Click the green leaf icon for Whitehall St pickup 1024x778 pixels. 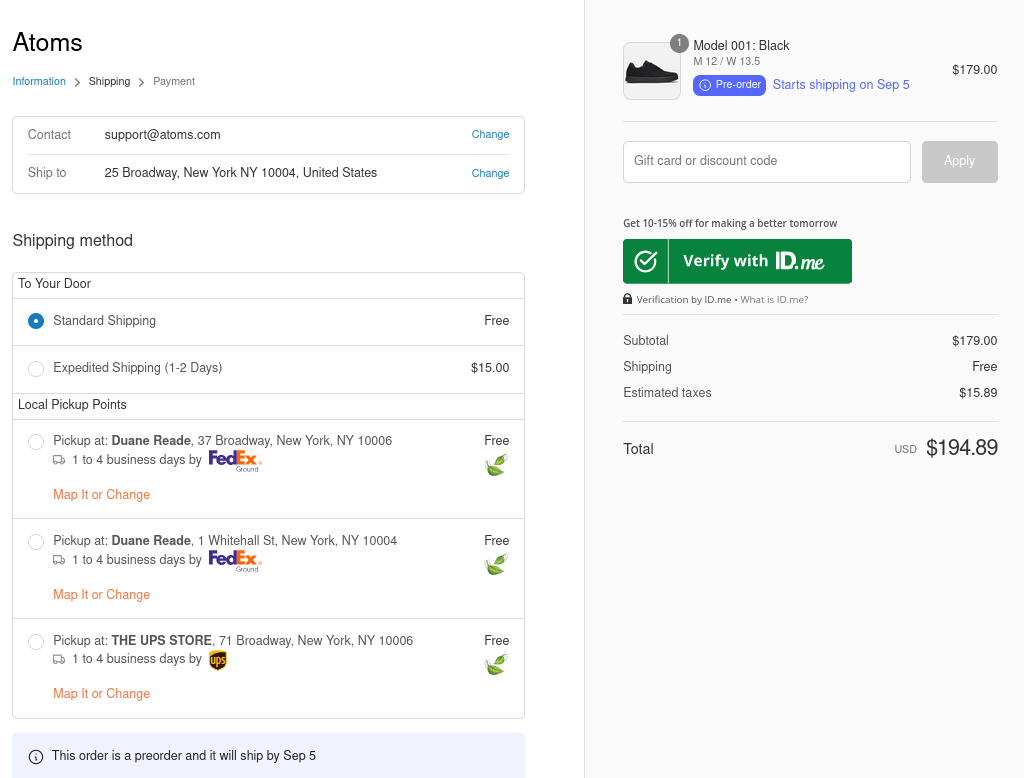496,564
